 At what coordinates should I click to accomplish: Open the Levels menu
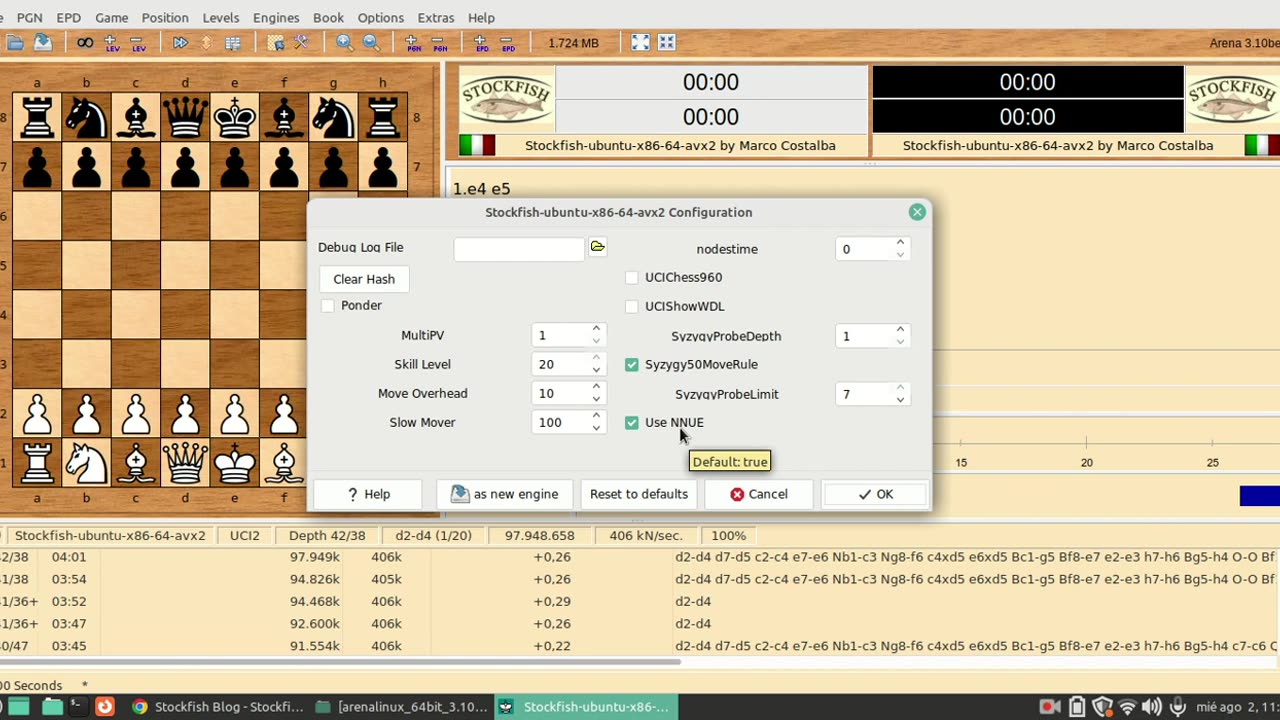[x=221, y=18]
